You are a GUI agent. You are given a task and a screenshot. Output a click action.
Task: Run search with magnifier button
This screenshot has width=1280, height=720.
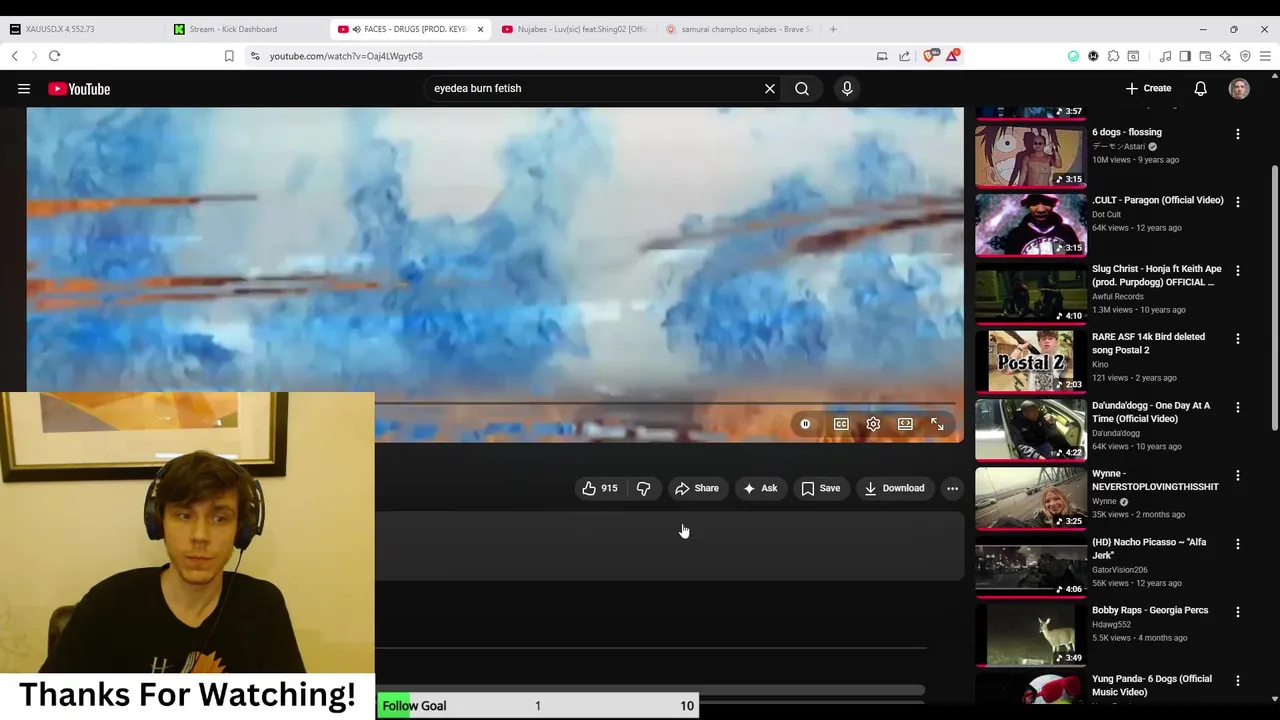[x=802, y=89]
